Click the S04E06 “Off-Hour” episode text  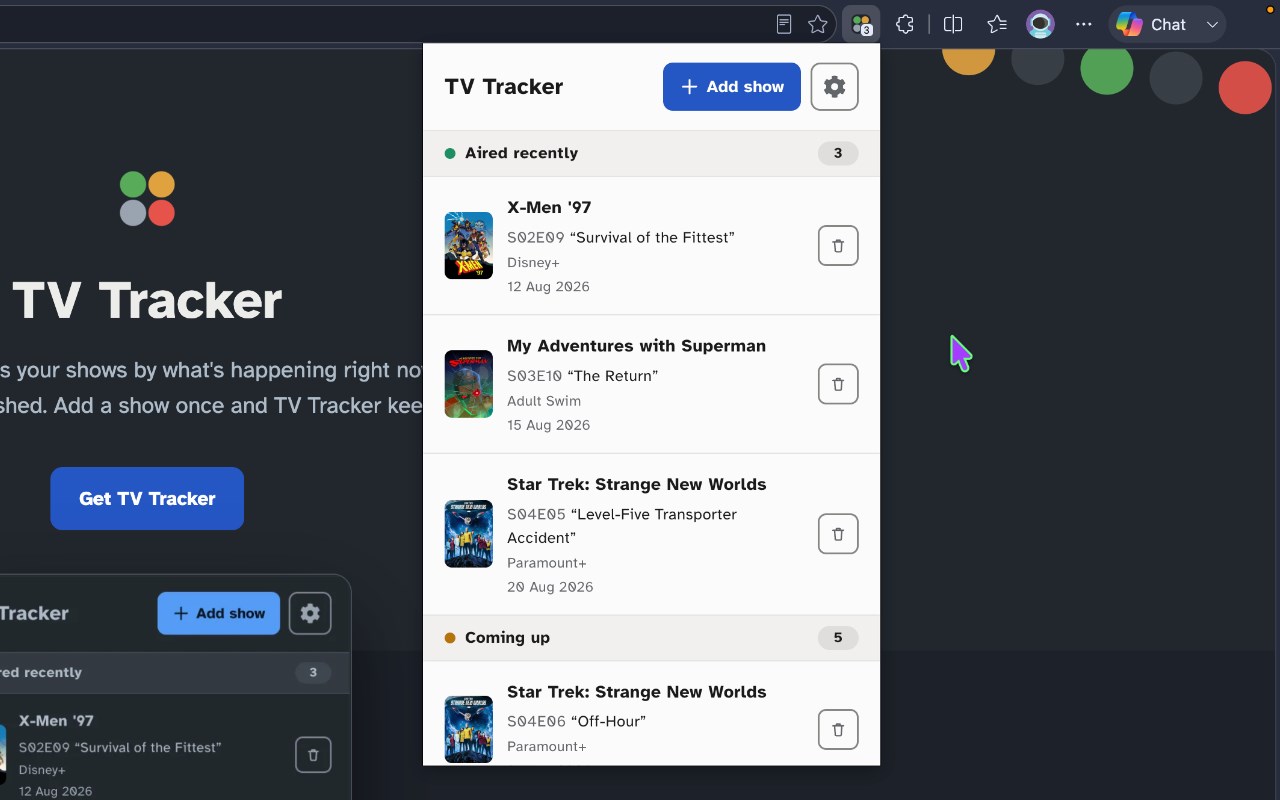(x=576, y=722)
